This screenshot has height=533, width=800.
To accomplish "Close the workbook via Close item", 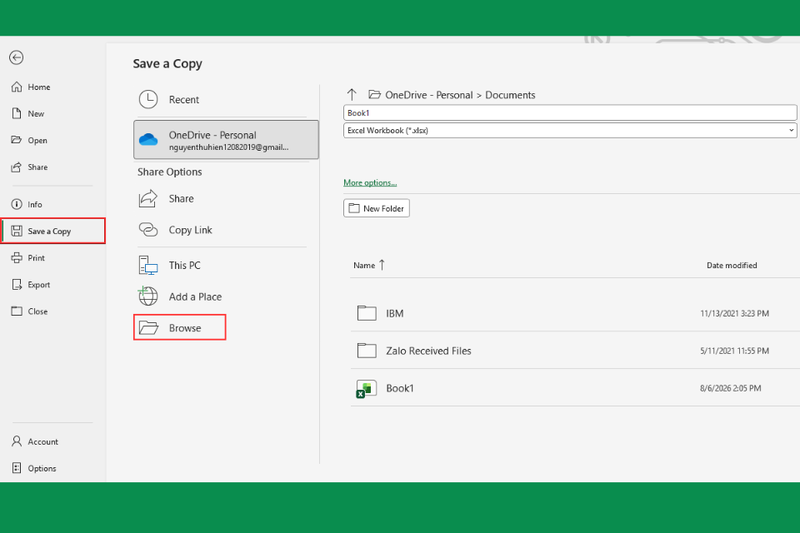I will pos(30,311).
